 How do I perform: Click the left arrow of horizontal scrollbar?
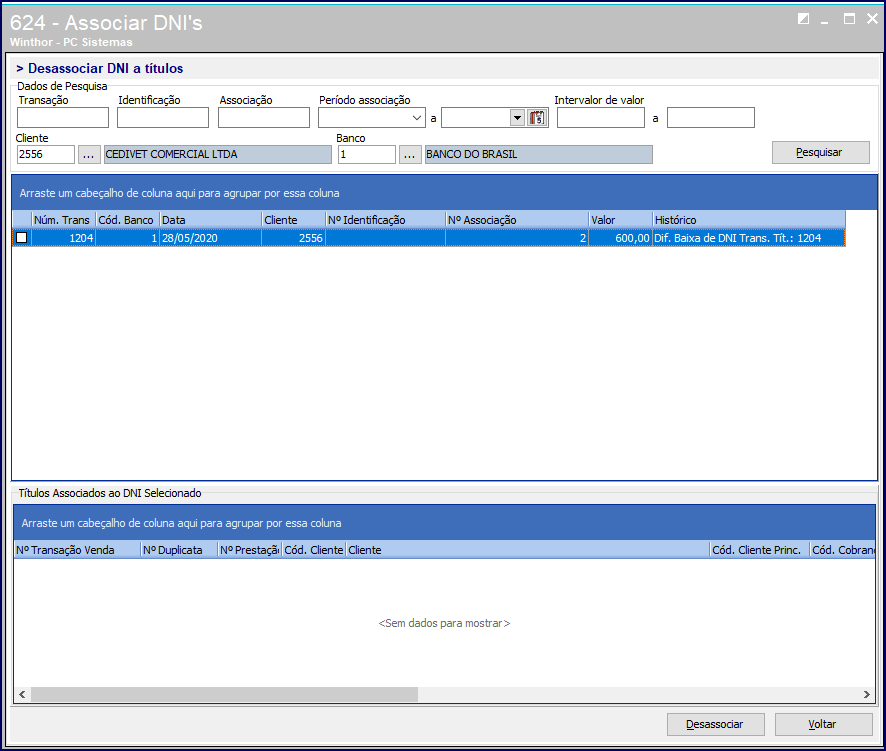click(22, 694)
